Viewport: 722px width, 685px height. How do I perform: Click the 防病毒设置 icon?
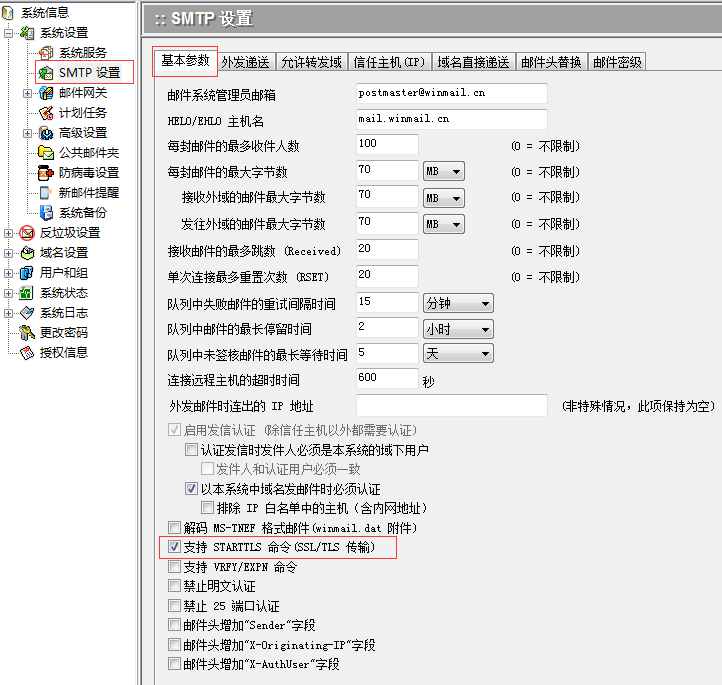[46, 173]
